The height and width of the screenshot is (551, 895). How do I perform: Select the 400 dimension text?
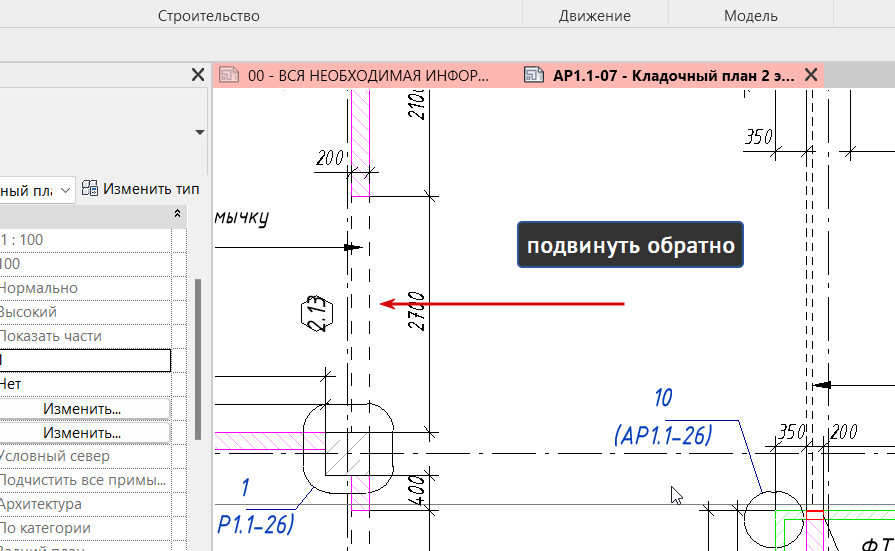417,490
